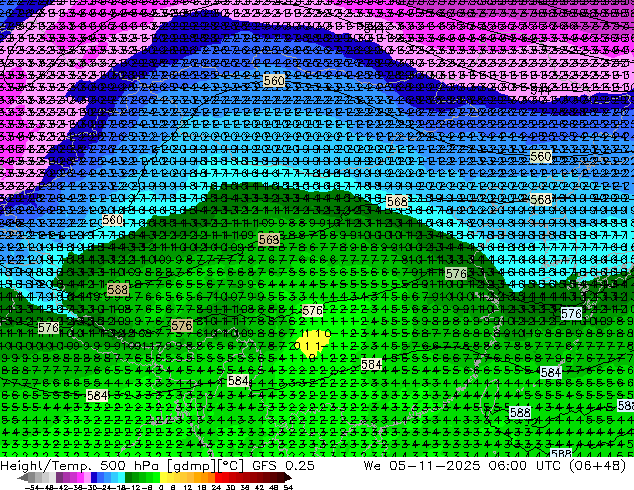This screenshot has height=490, width=634.
Task: Click the gray left arrow end of legend
Action: pos(22,477)
